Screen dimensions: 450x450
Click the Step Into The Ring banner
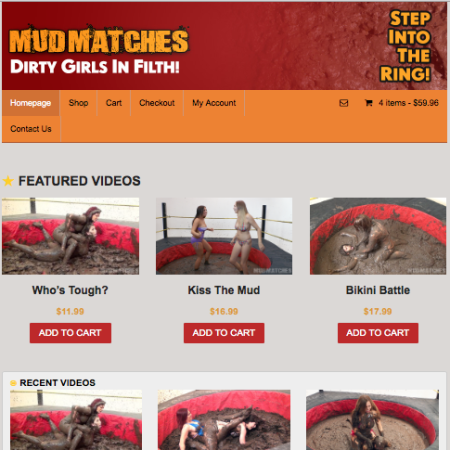click(406, 46)
